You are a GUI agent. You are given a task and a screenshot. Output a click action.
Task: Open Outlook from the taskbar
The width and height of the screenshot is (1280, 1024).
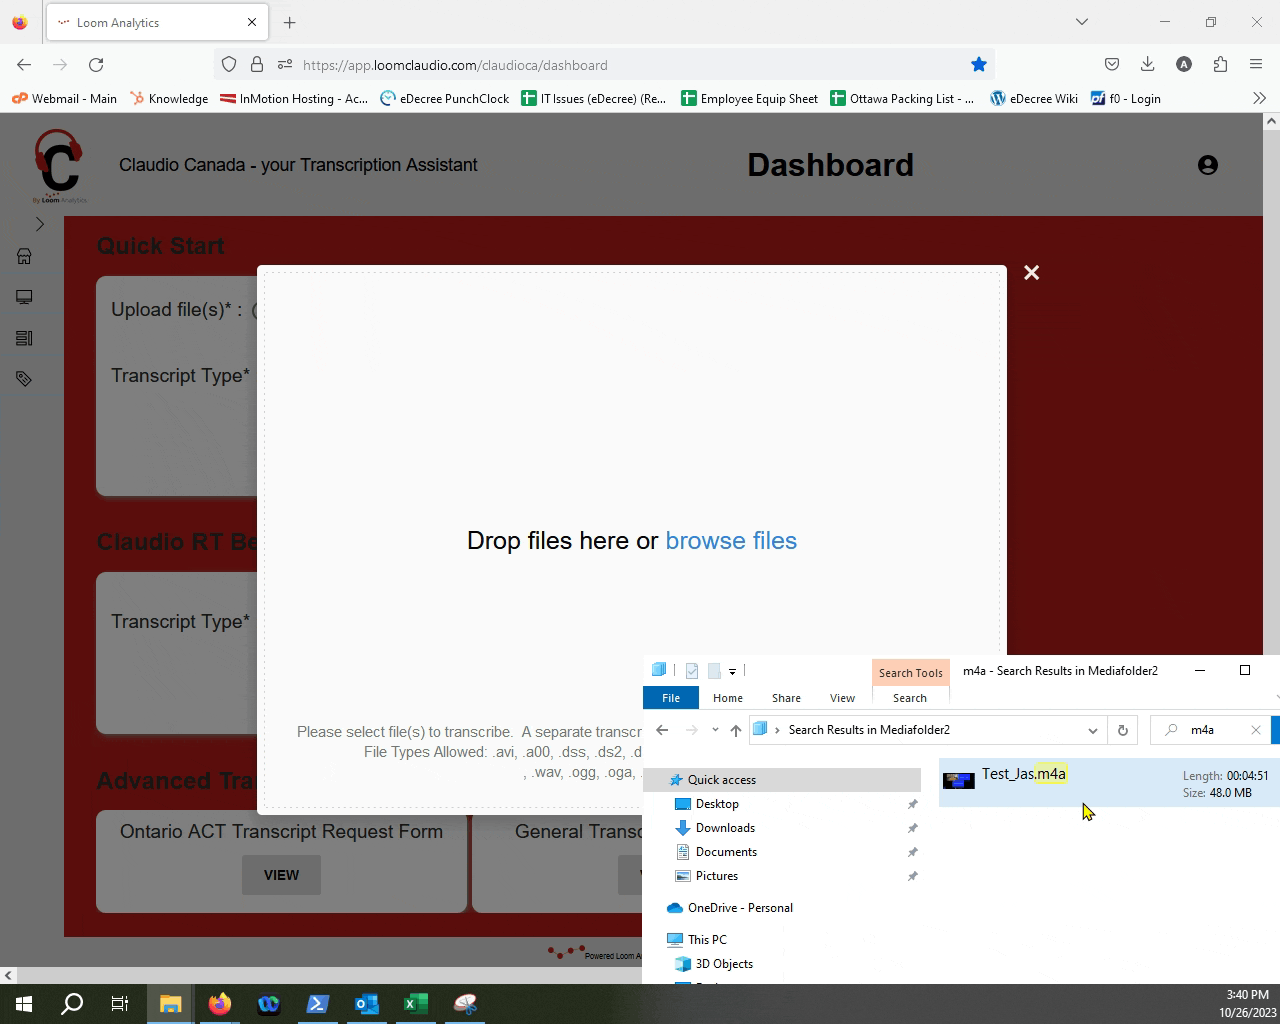click(x=367, y=1004)
